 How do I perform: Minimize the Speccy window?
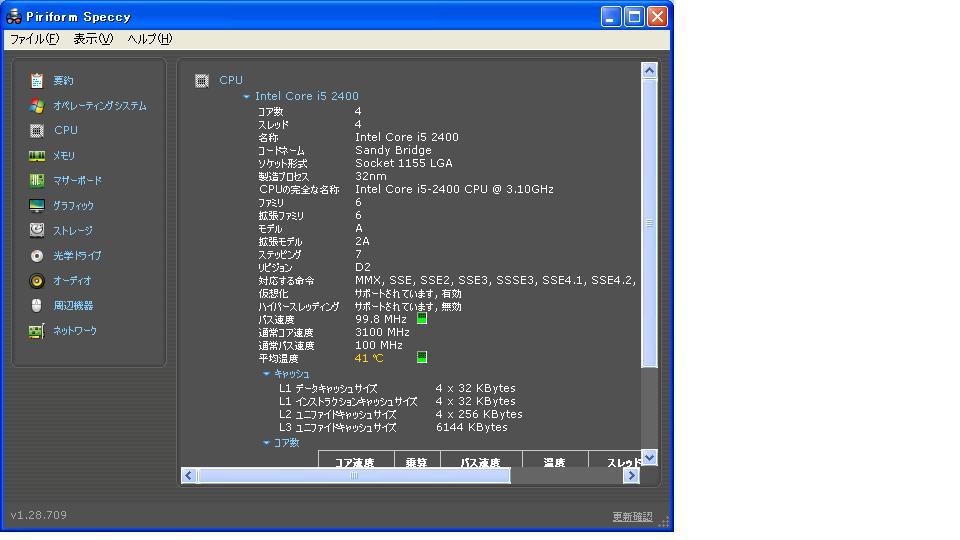pyautogui.click(x=610, y=17)
